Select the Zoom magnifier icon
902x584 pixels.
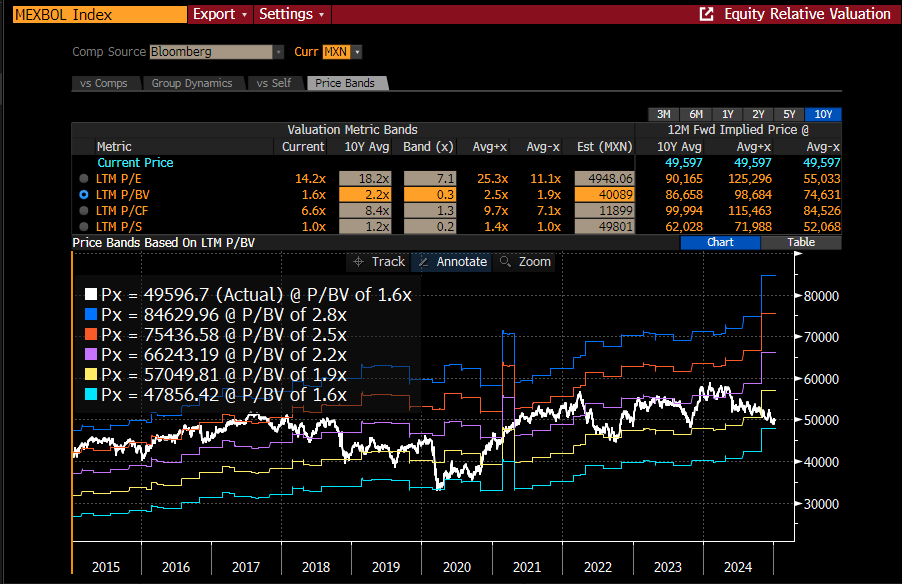pyautogui.click(x=505, y=262)
